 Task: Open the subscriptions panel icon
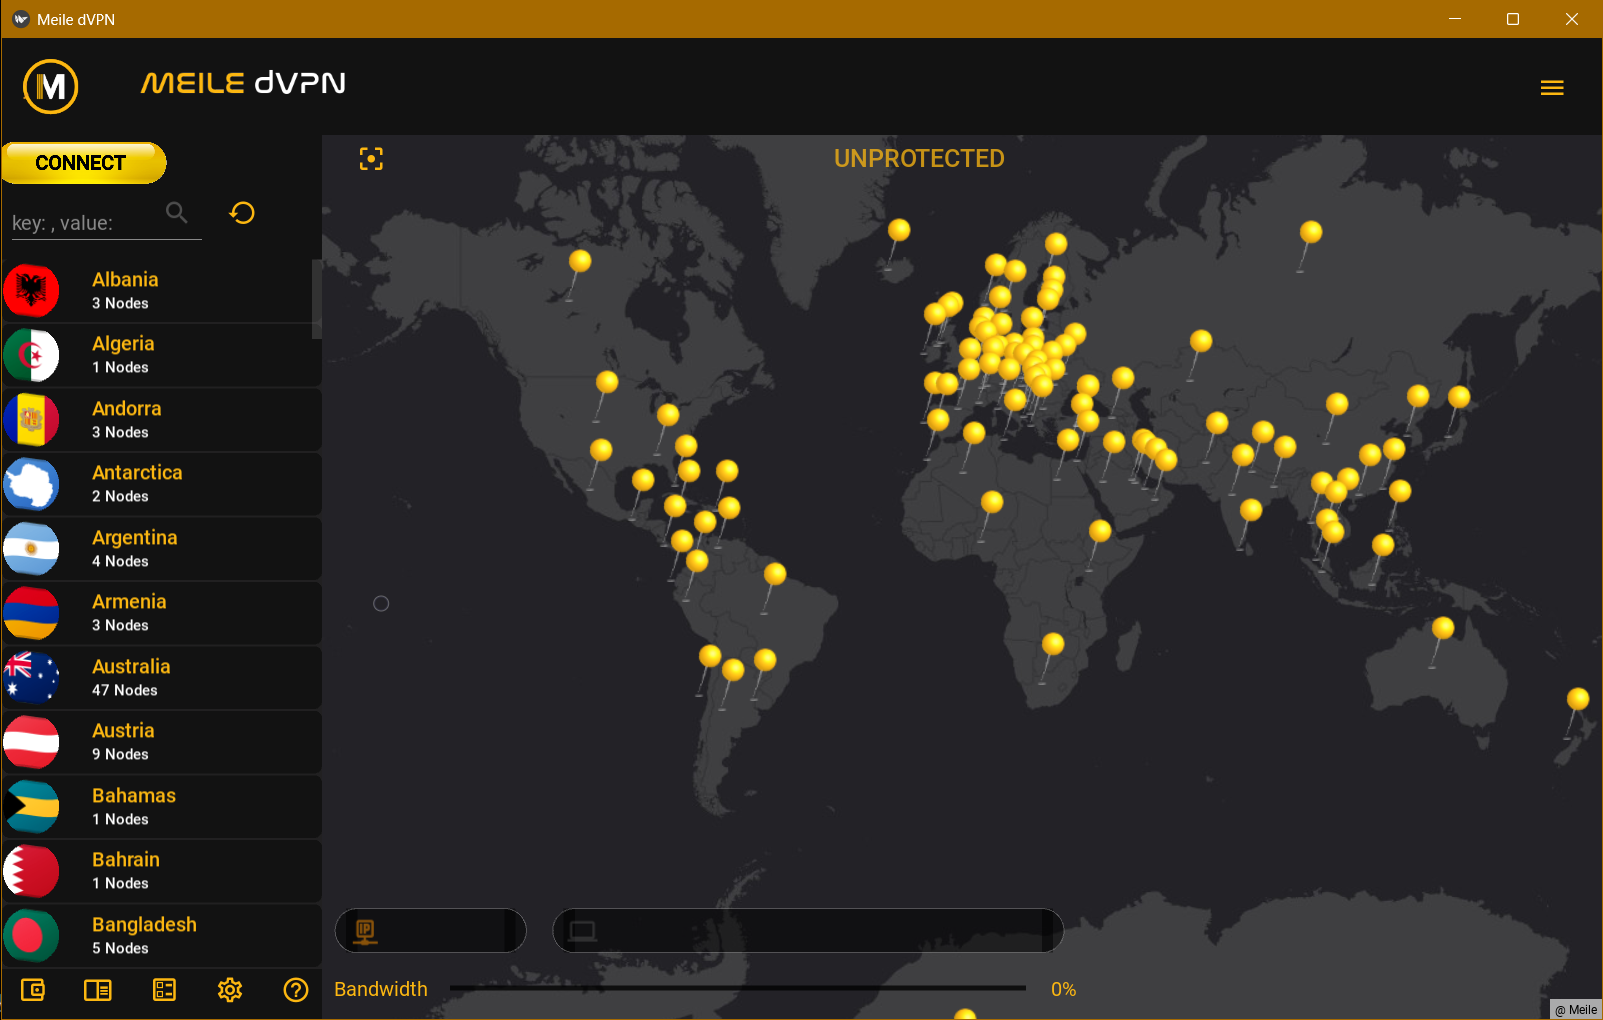pyautogui.click(x=98, y=990)
